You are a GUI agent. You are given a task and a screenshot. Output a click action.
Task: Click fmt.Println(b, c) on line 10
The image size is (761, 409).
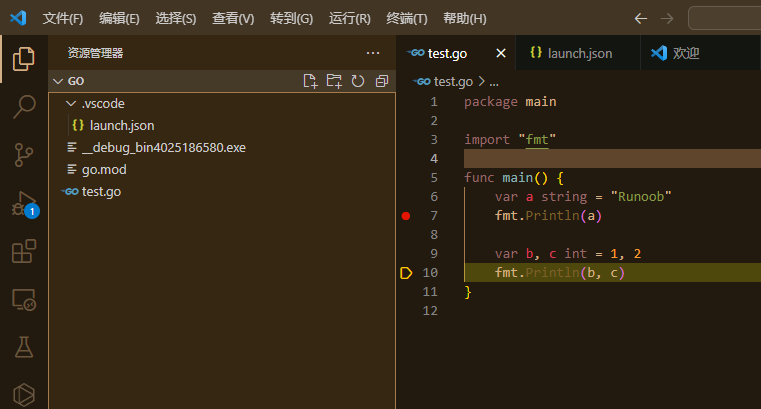pyautogui.click(x=560, y=273)
